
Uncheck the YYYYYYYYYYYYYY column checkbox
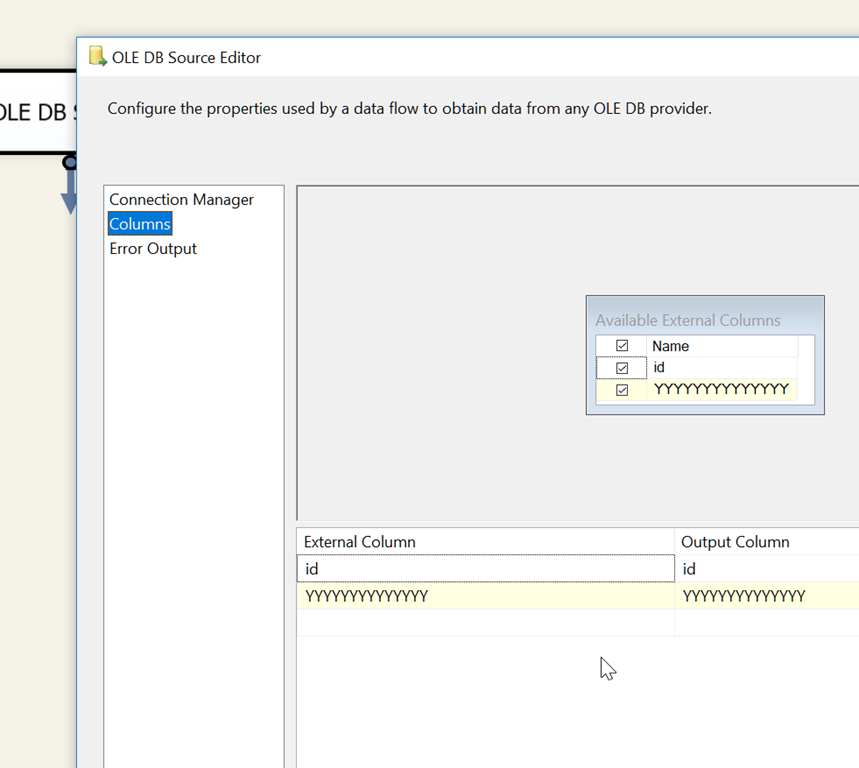pyautogui.click(x=622, y=390)
